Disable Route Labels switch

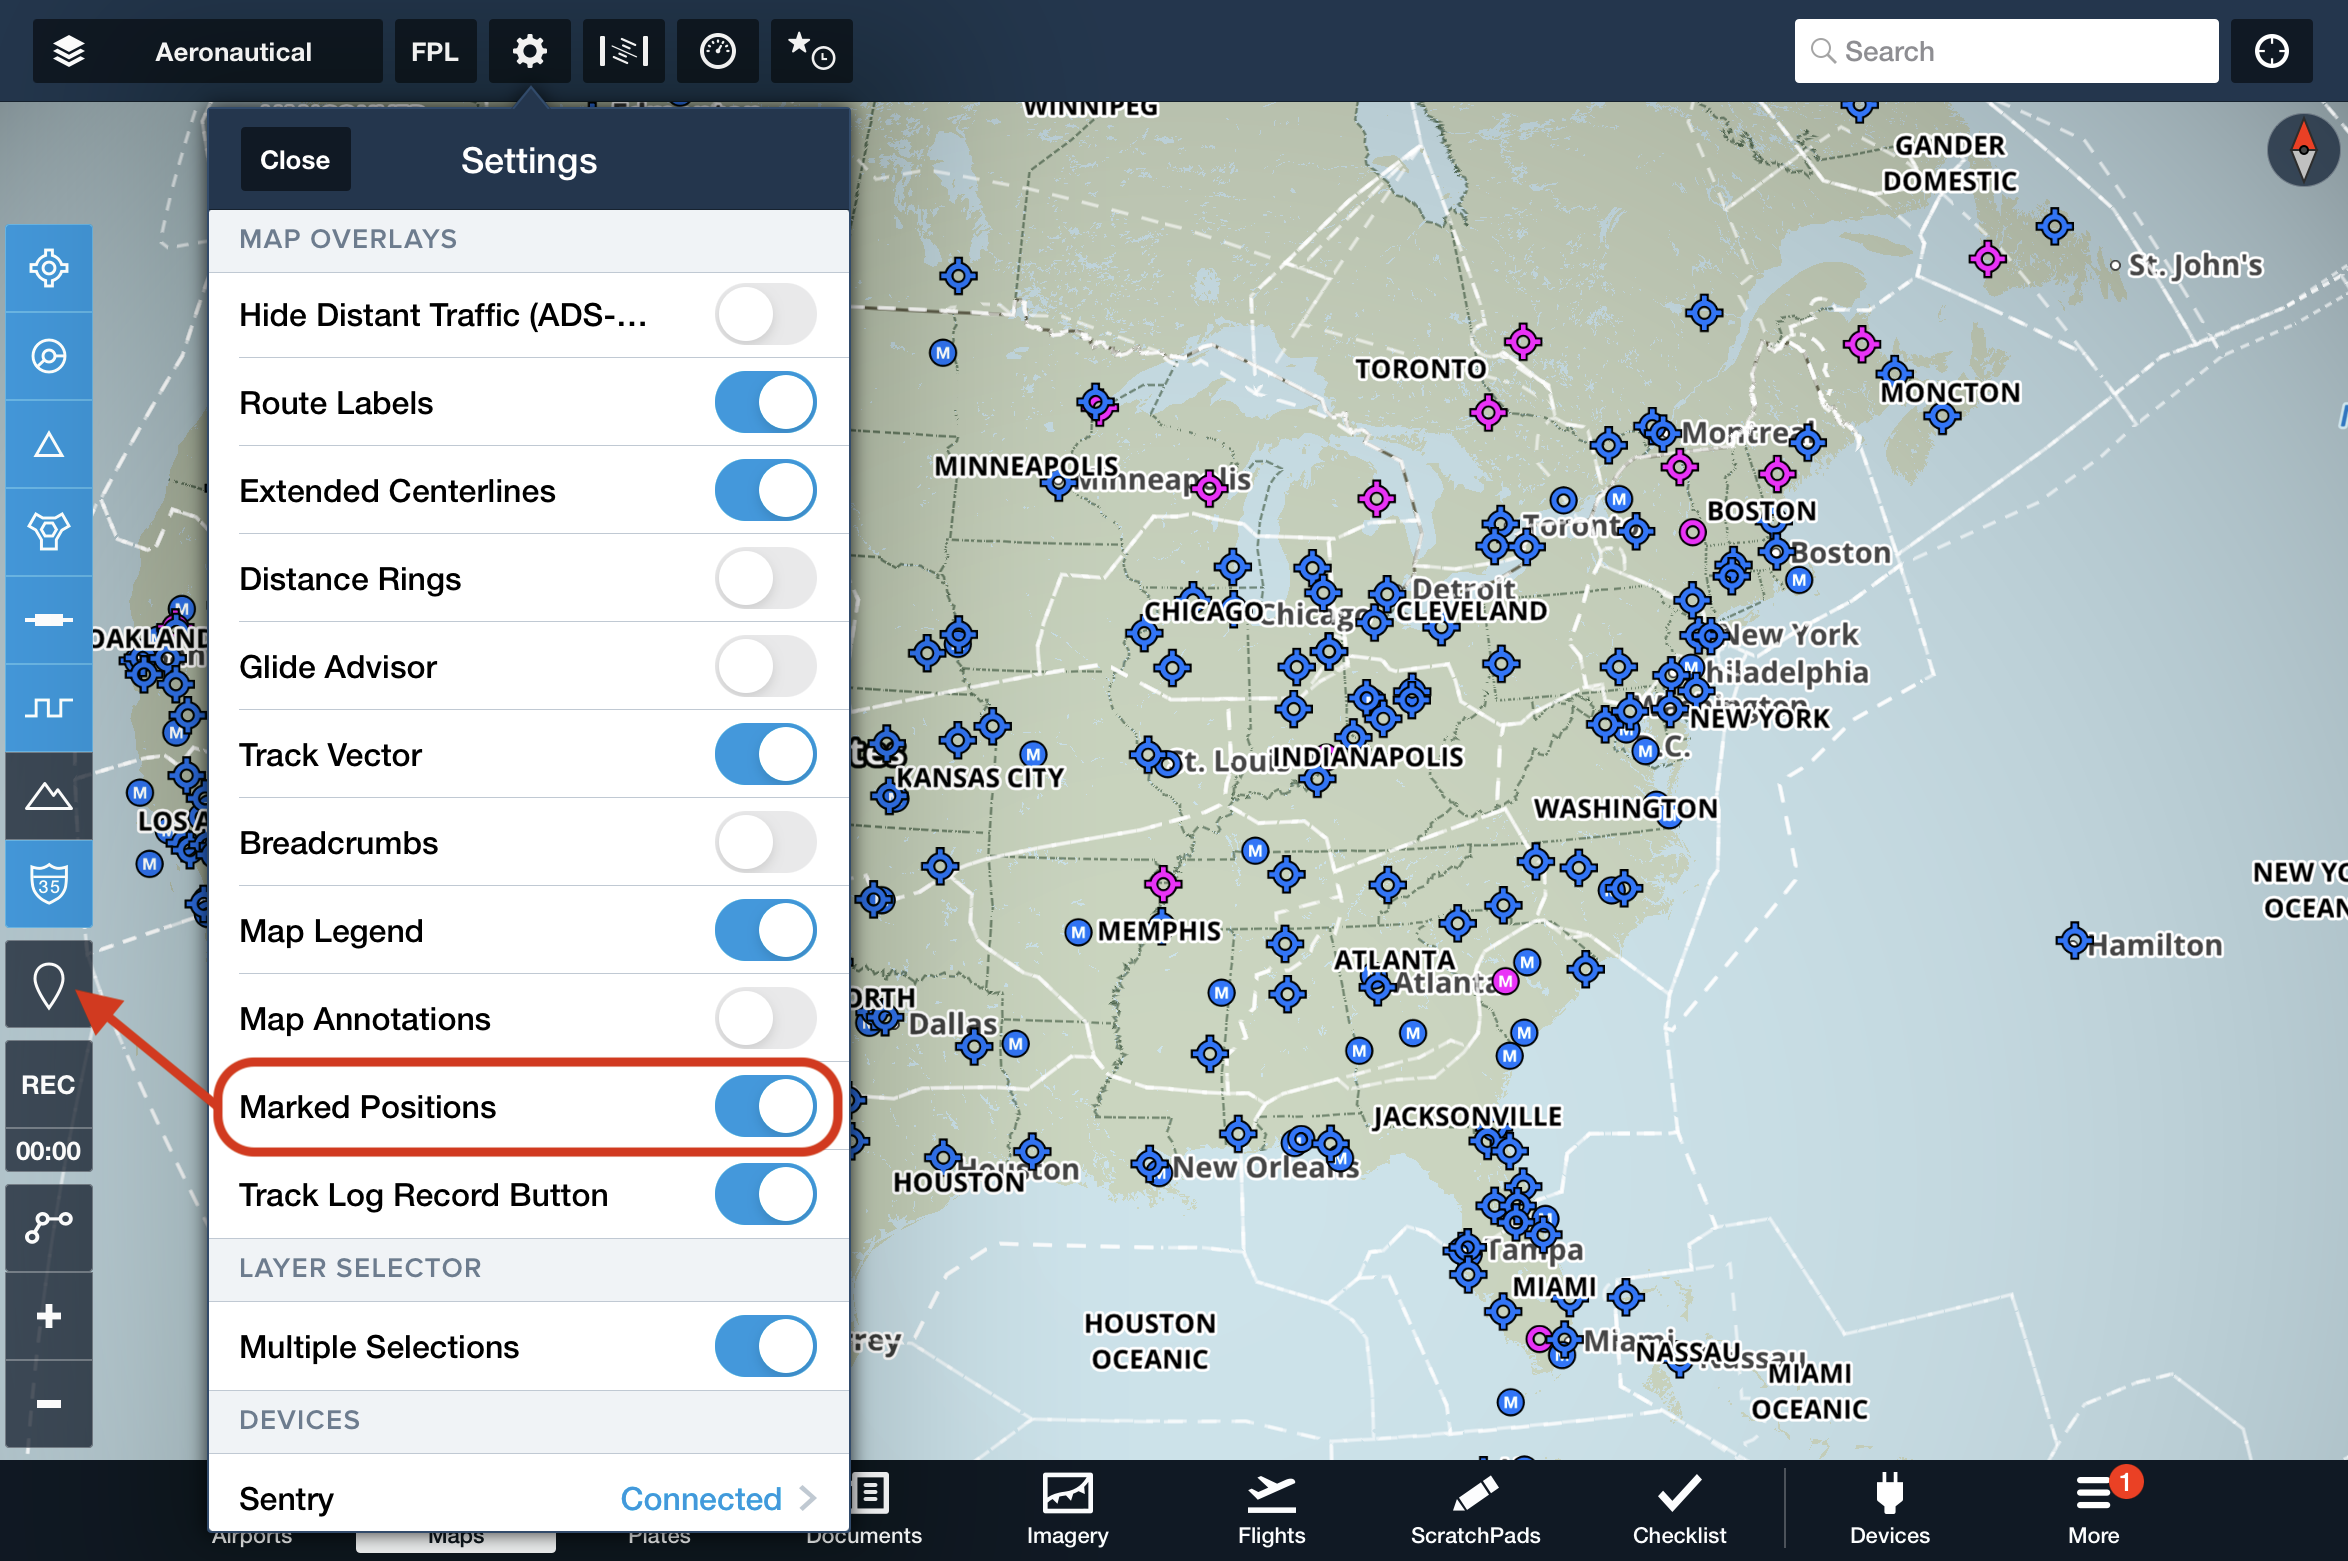[x=766, y=403]
